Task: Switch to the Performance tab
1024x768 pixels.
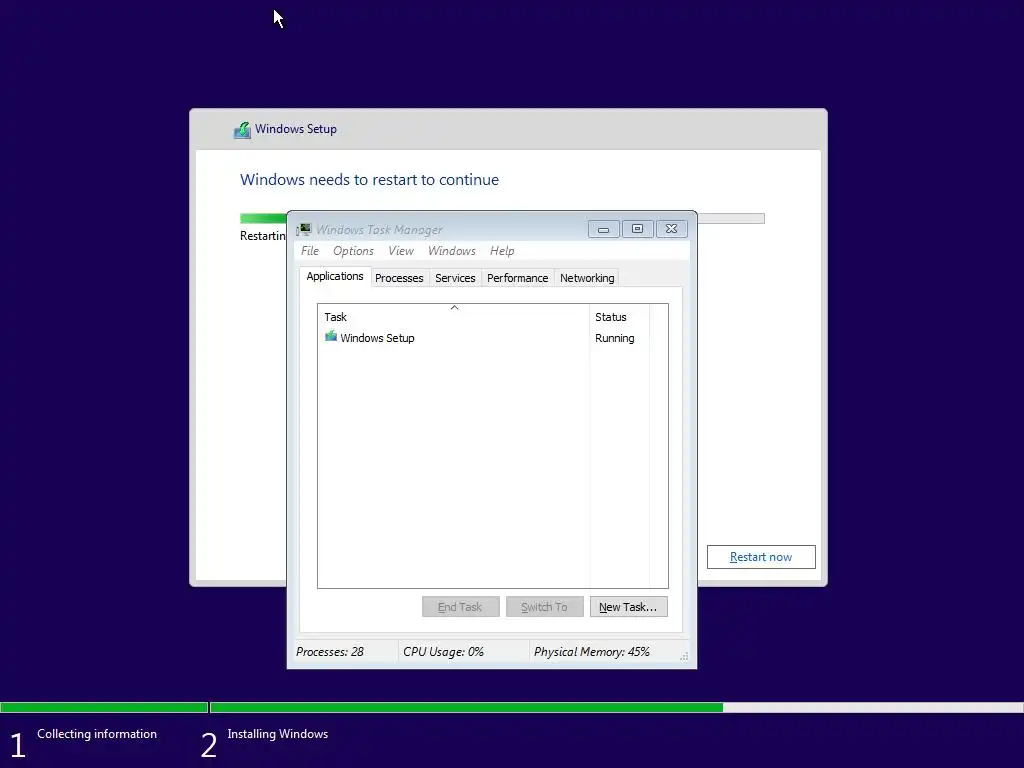Action: (x=517, y=278)
